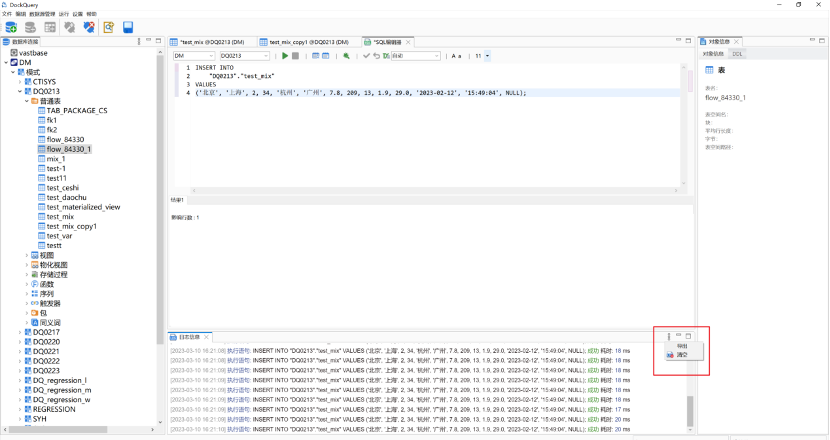Click the log panel vertical scrollbar thumb
This screenshot has width=830, height=440.
click(x=690, y=410)
